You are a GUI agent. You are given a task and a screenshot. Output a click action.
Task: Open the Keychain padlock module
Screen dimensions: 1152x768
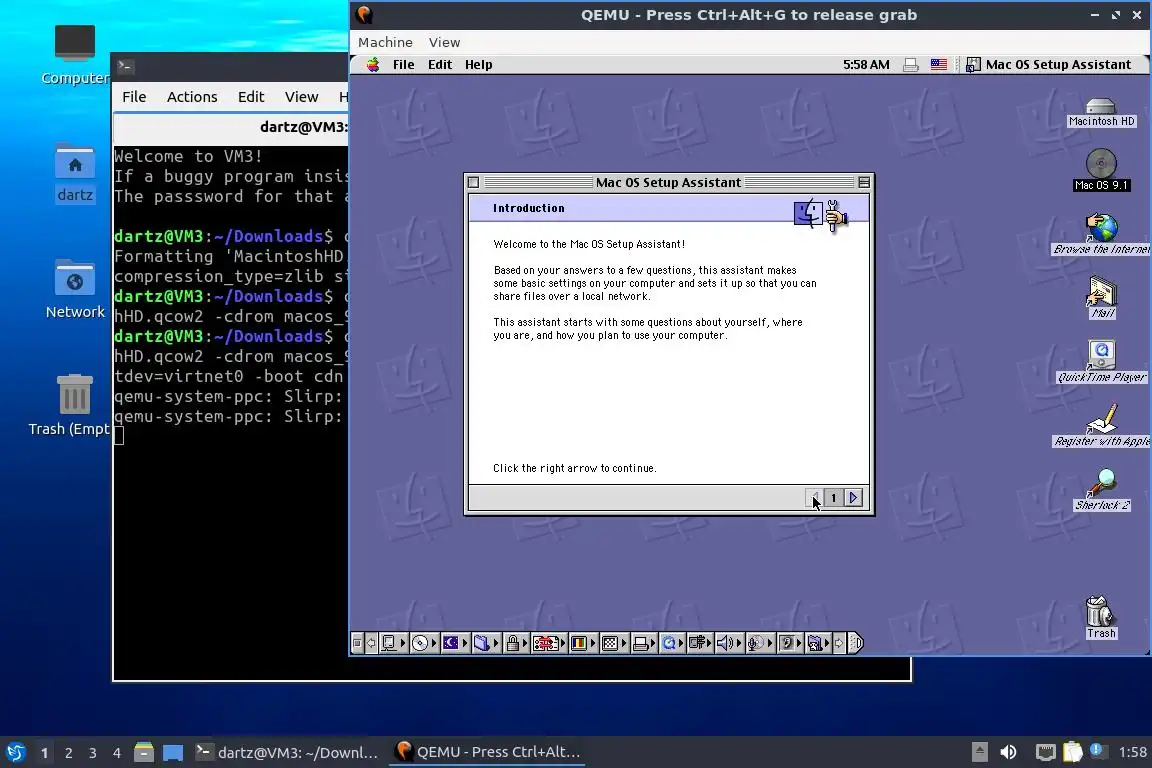[516, 643]
